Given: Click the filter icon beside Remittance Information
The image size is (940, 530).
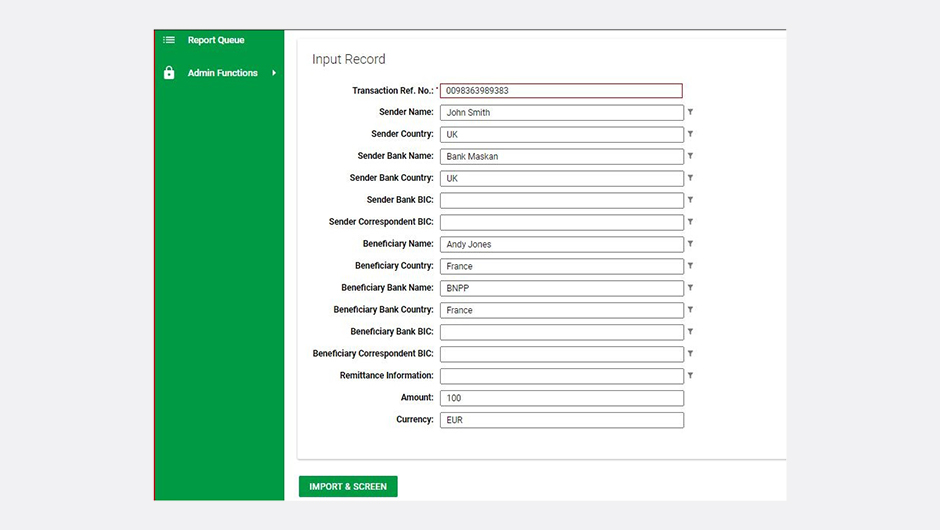Looking at the screenshot, I should point(690,375).
